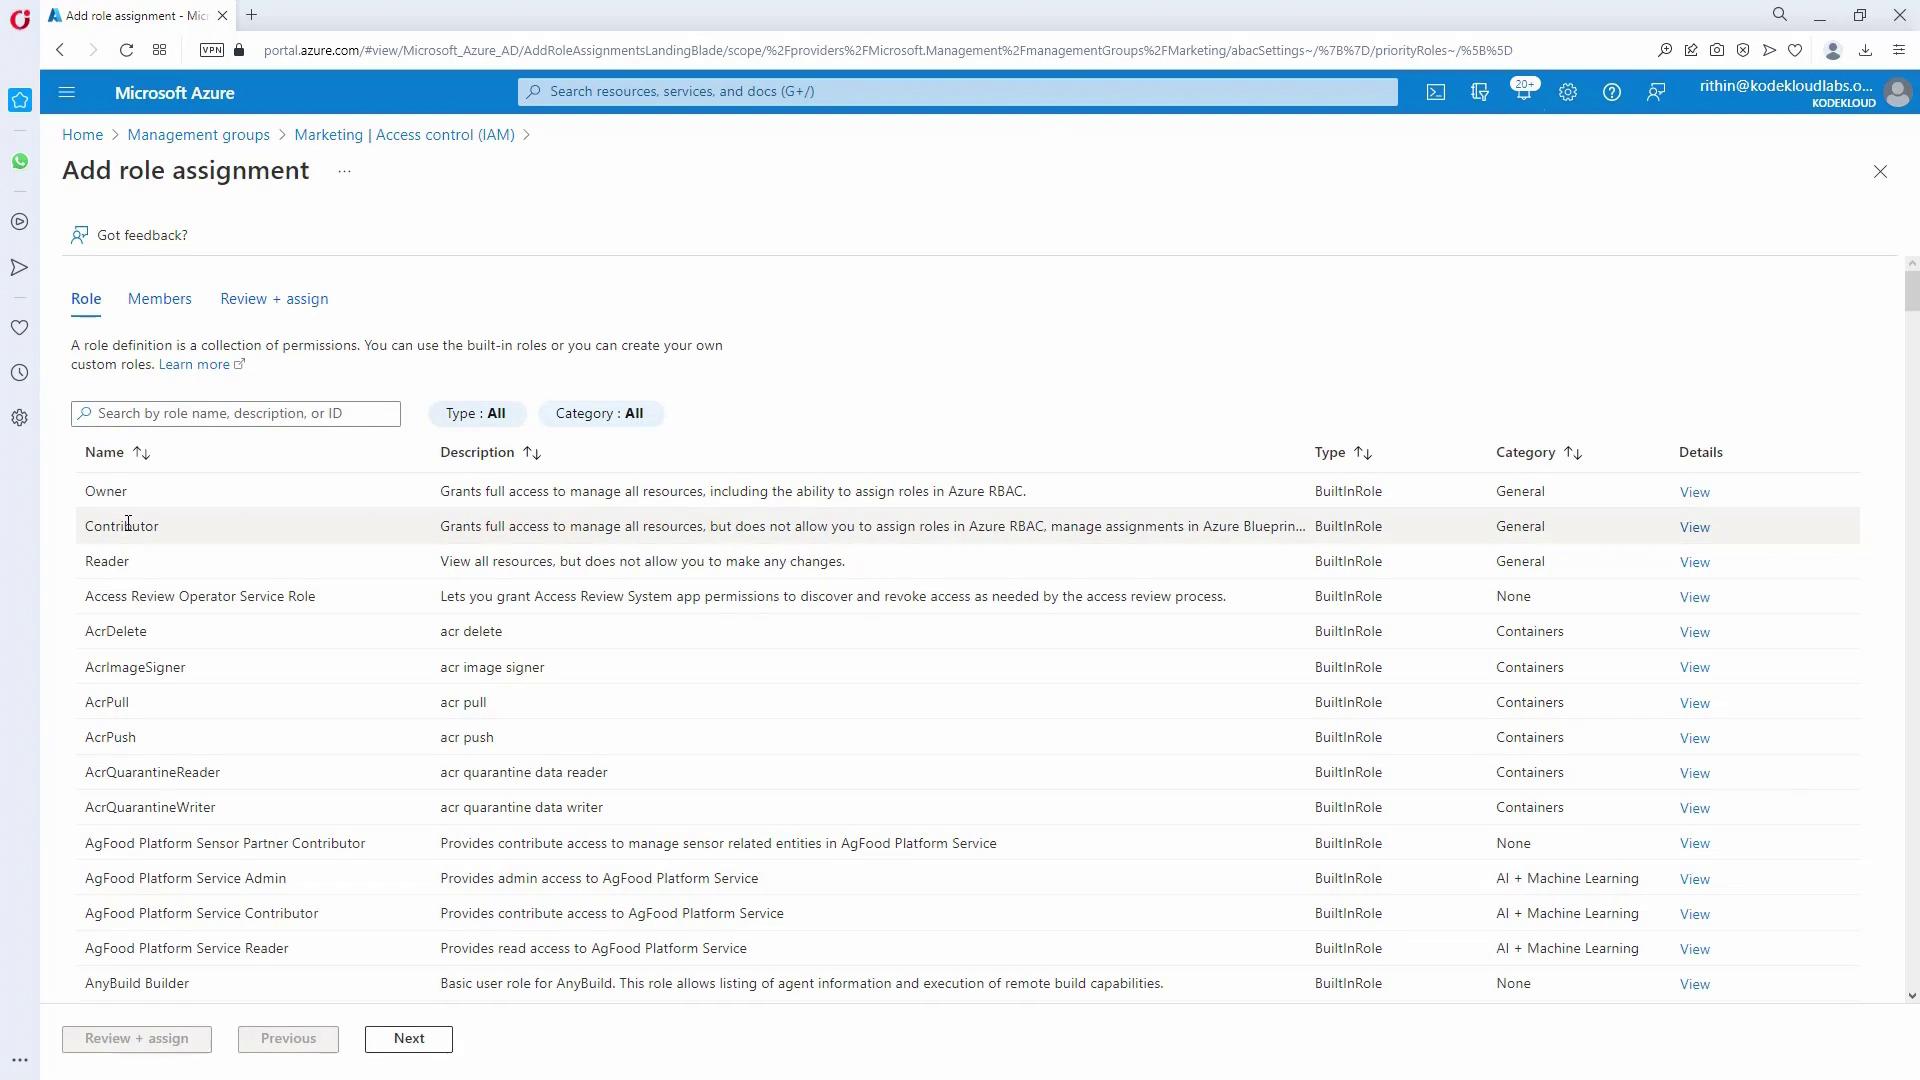Click the Copilot icon in header
The width and height of the screenshot is (1920, 1080).
1480,92
